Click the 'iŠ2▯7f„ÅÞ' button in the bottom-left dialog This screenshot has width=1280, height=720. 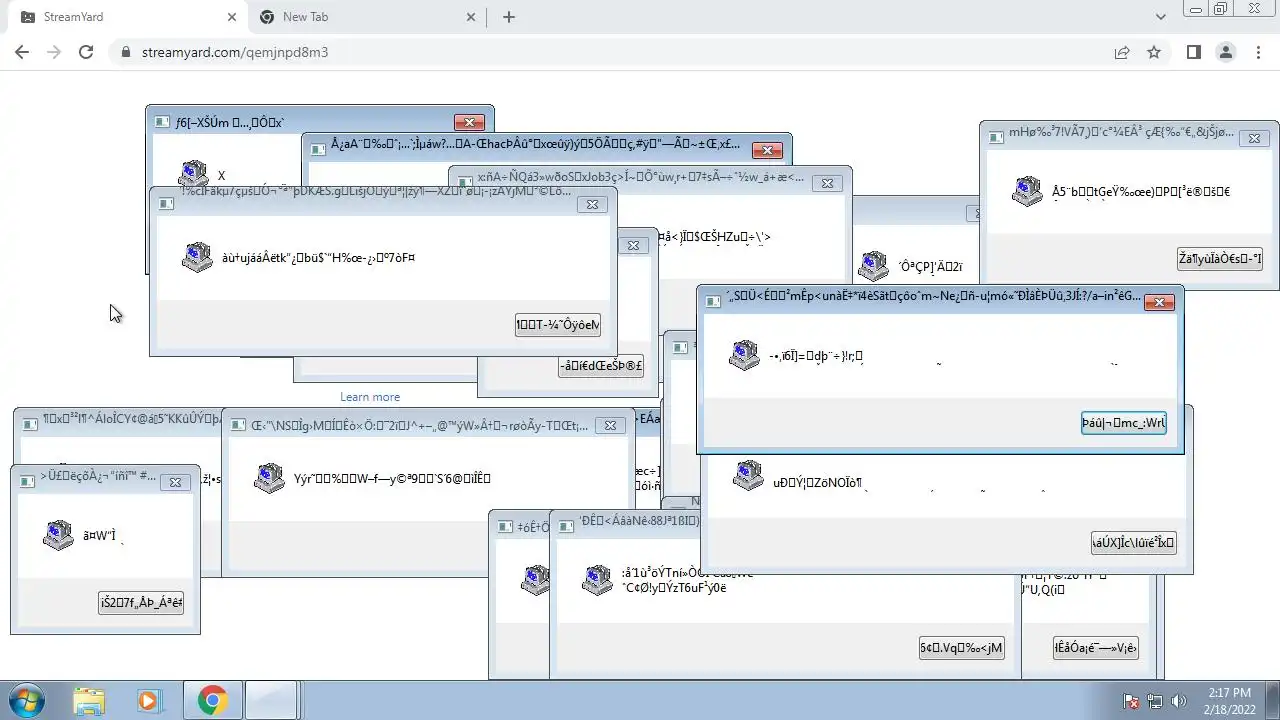[141, 602]
